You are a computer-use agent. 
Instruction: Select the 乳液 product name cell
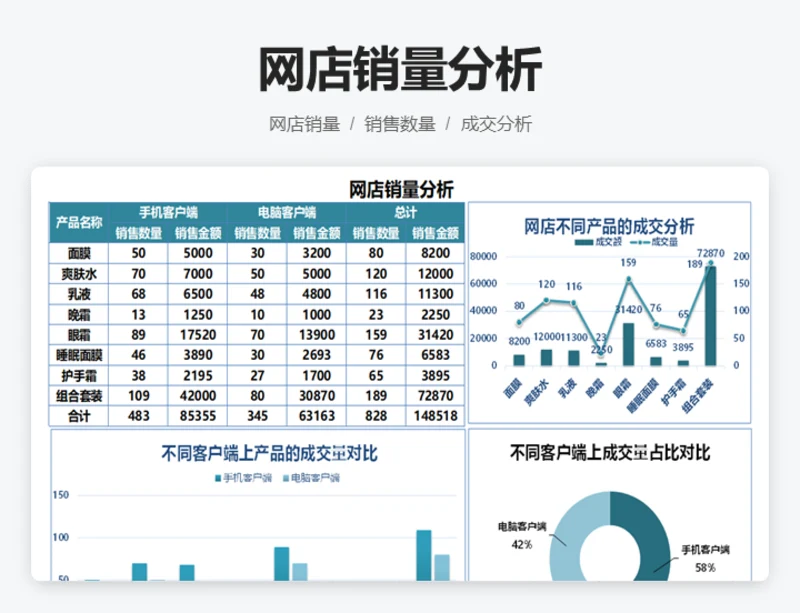(x=79, y=294)
